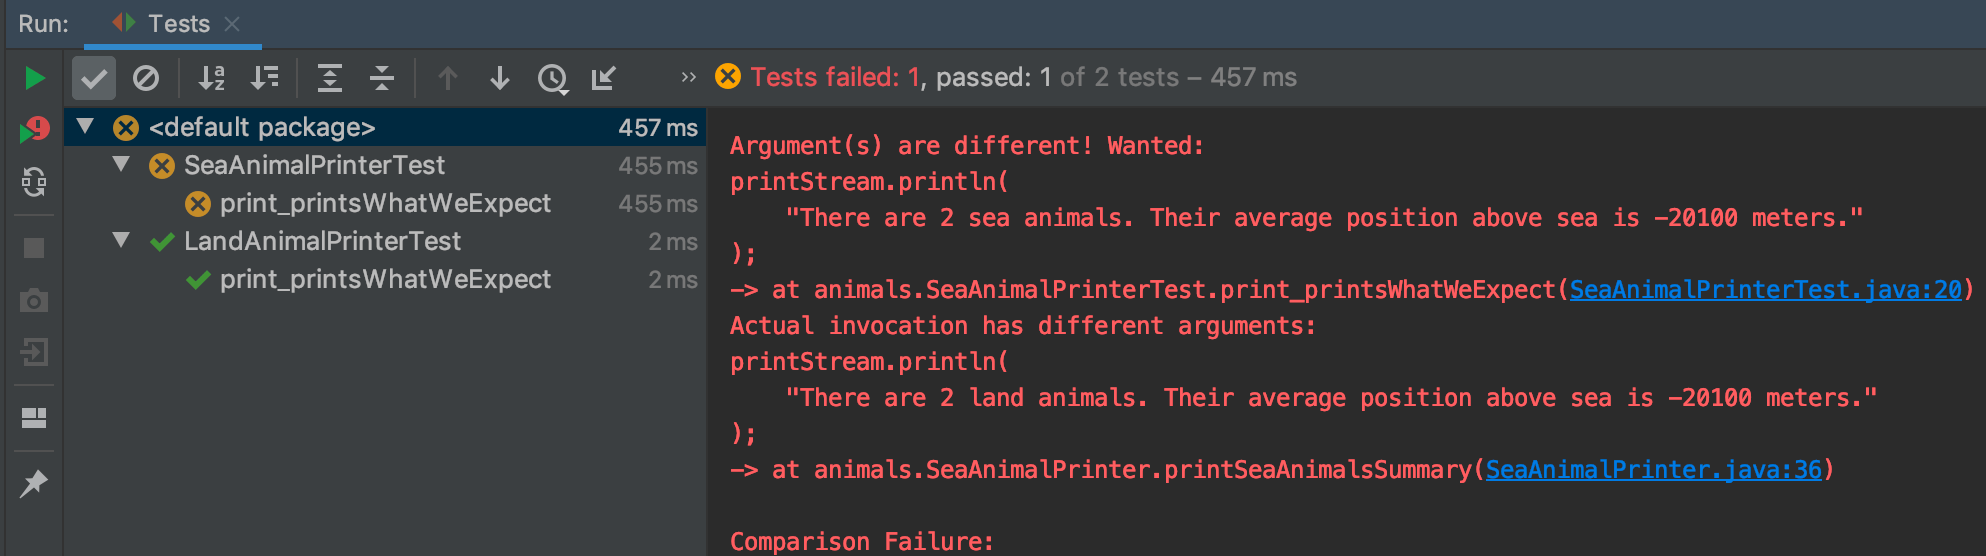1986x556 pixels.
Task: Go to next failed test arrow
Action: [500, 78]
